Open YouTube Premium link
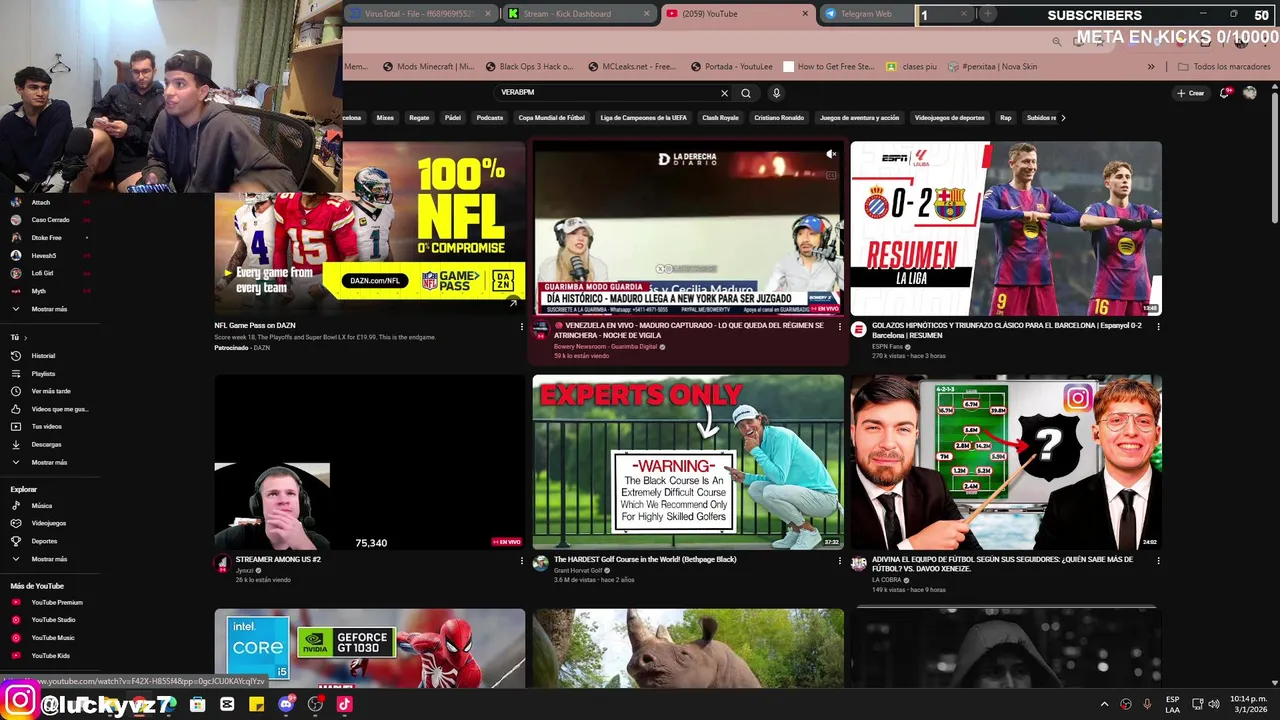Screen dimensions: 1280x720 tap(56, 602)
